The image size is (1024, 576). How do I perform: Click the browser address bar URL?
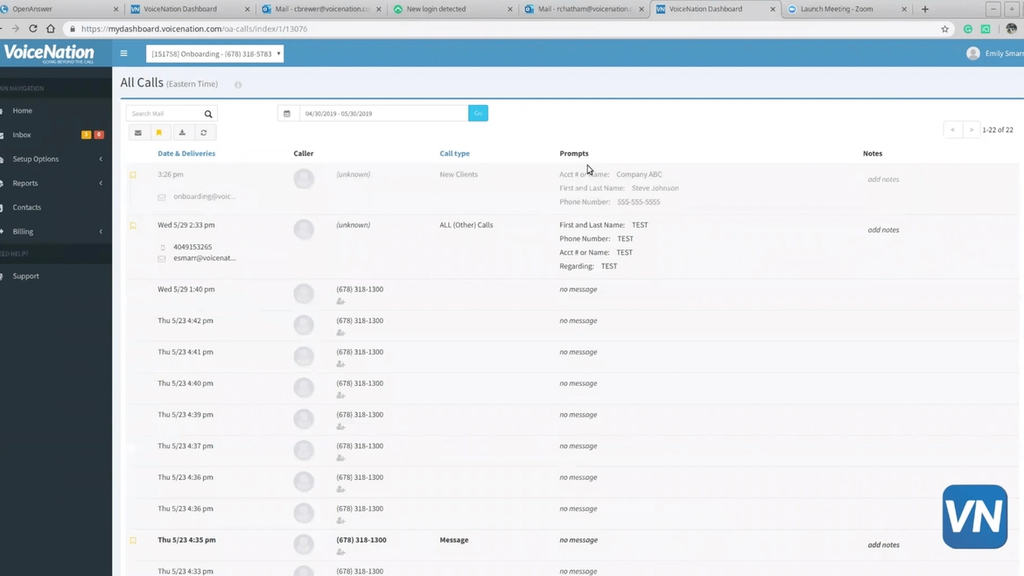pos(194,29)
